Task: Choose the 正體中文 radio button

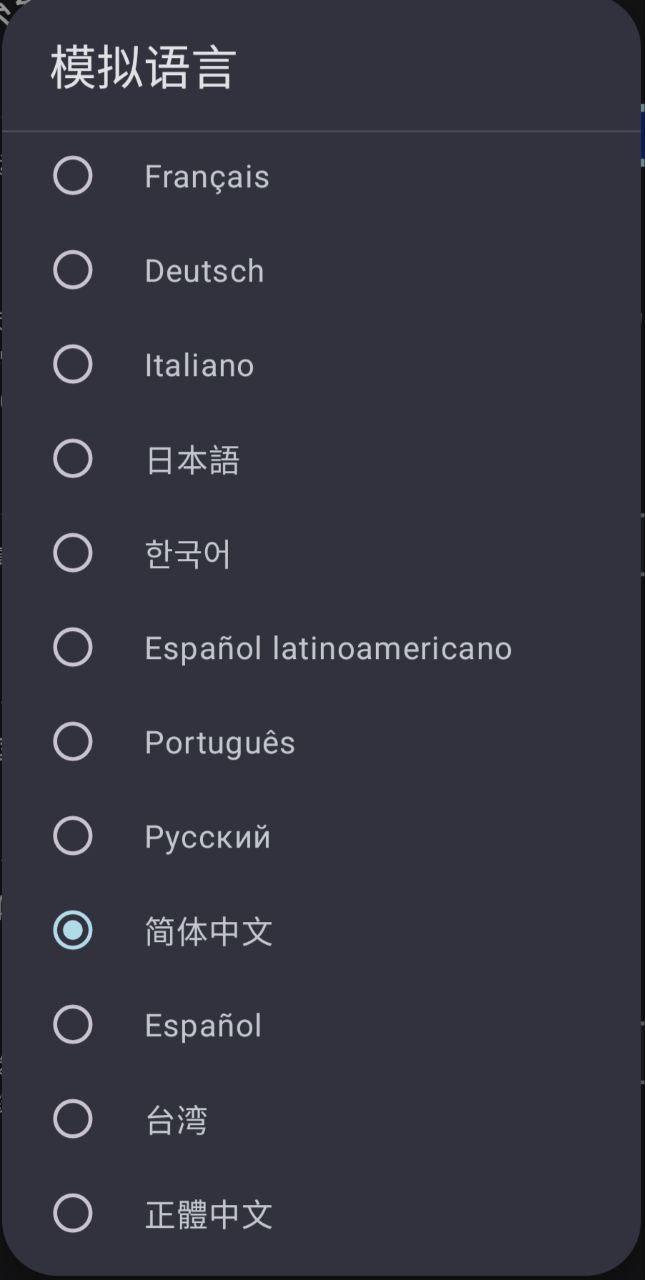Action: (x=73, y=1214)
